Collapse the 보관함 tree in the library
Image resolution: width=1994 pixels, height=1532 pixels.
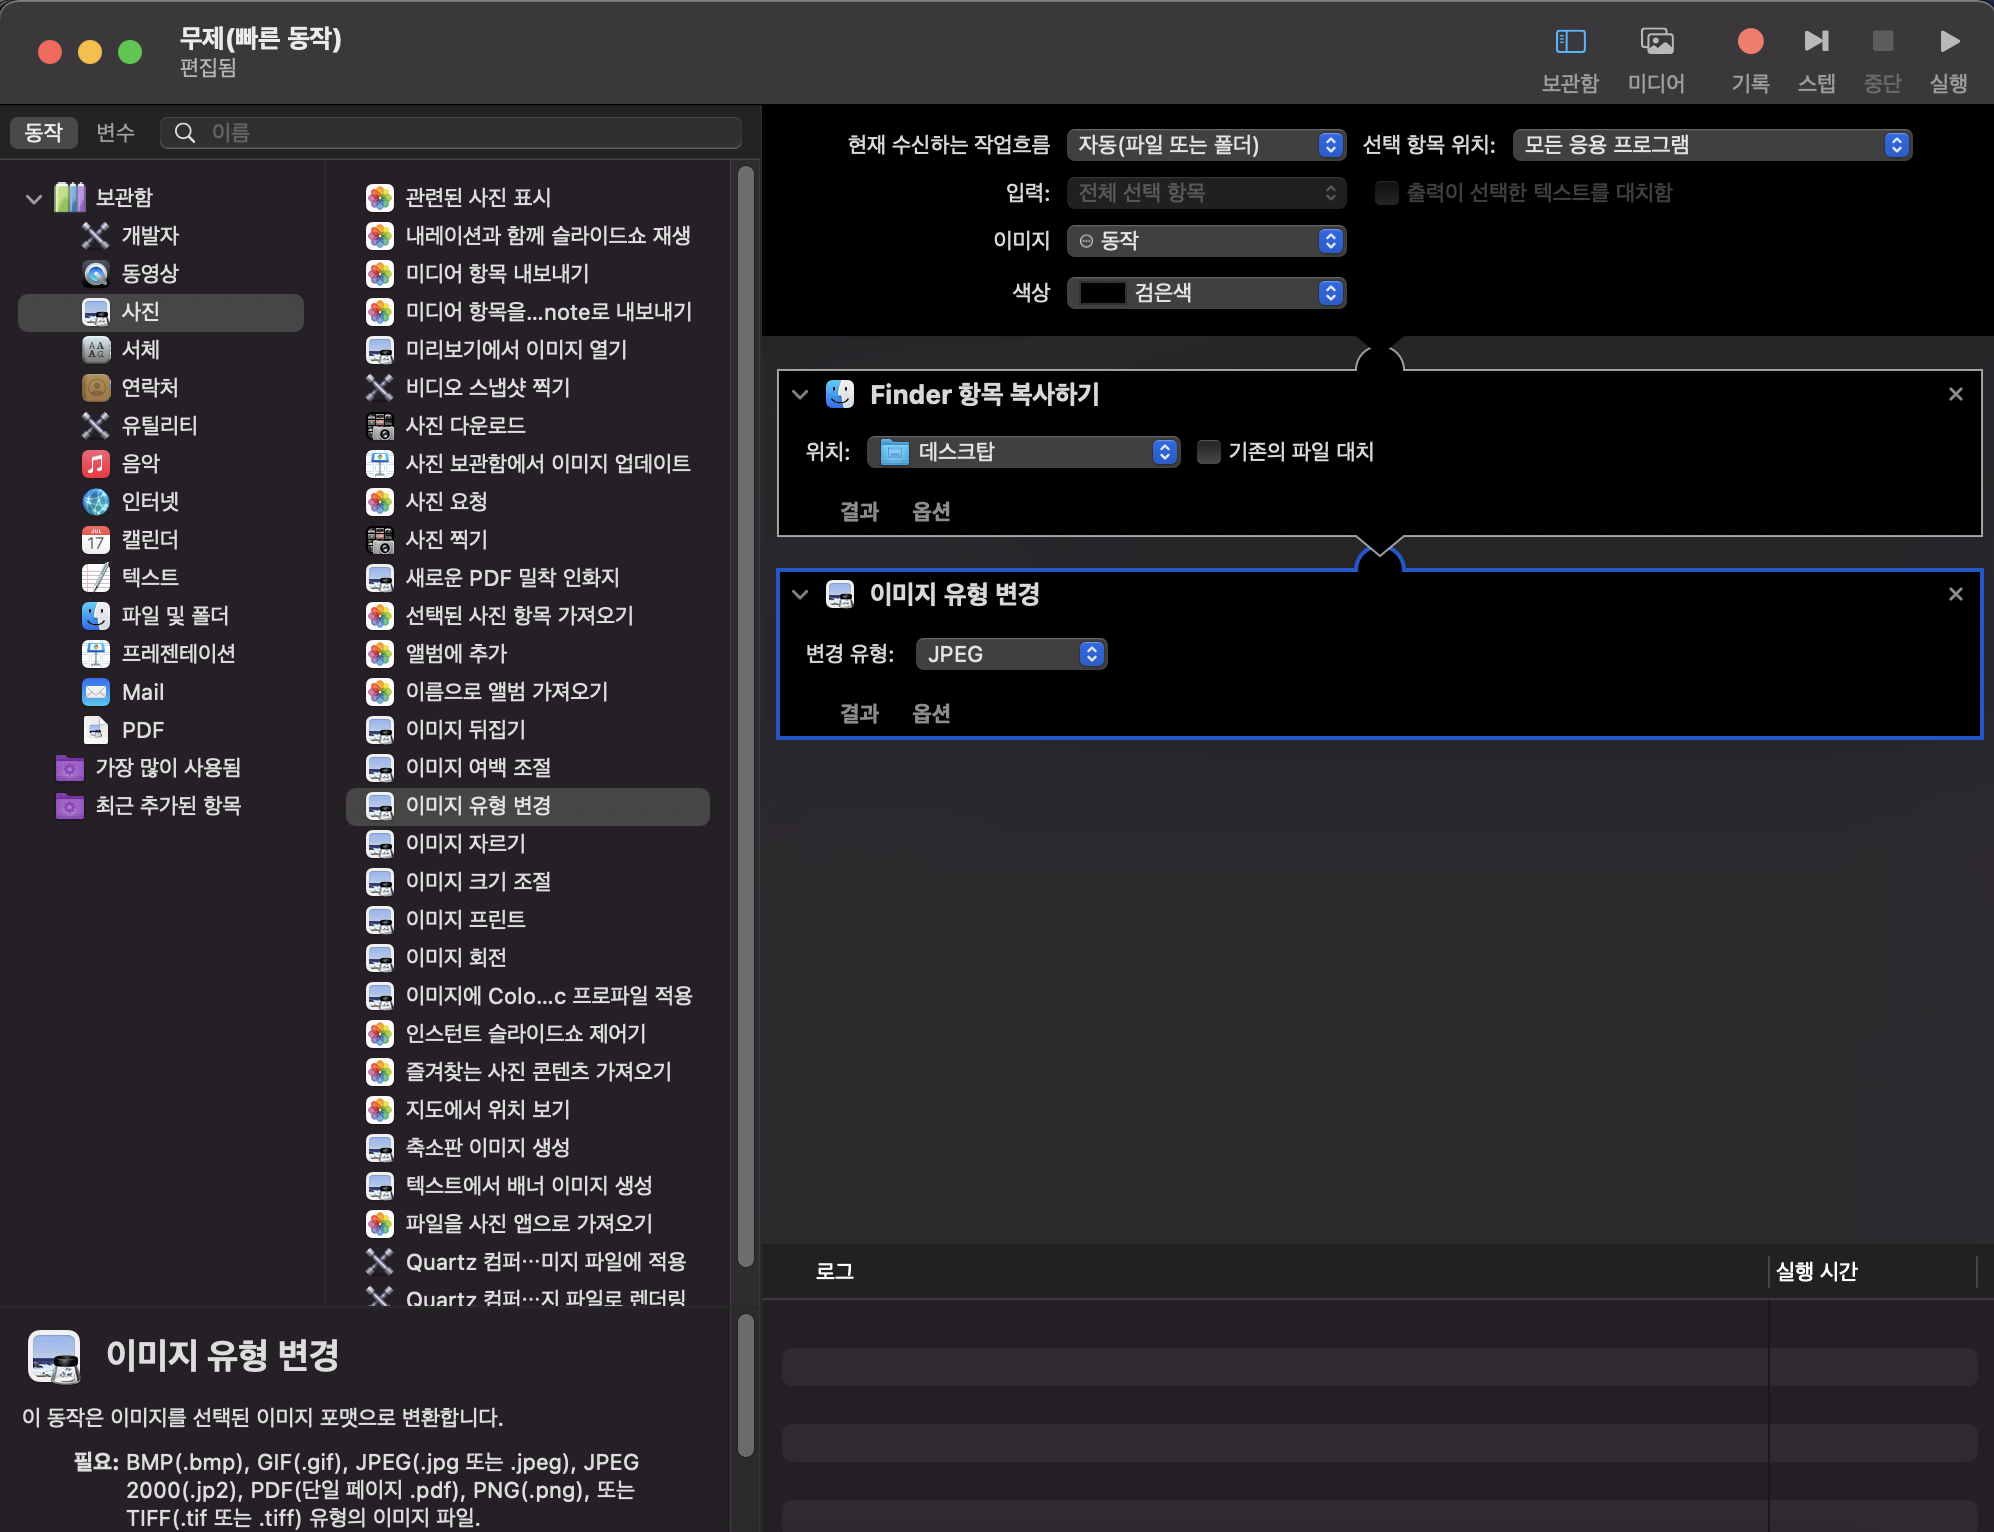coord(34,198)
